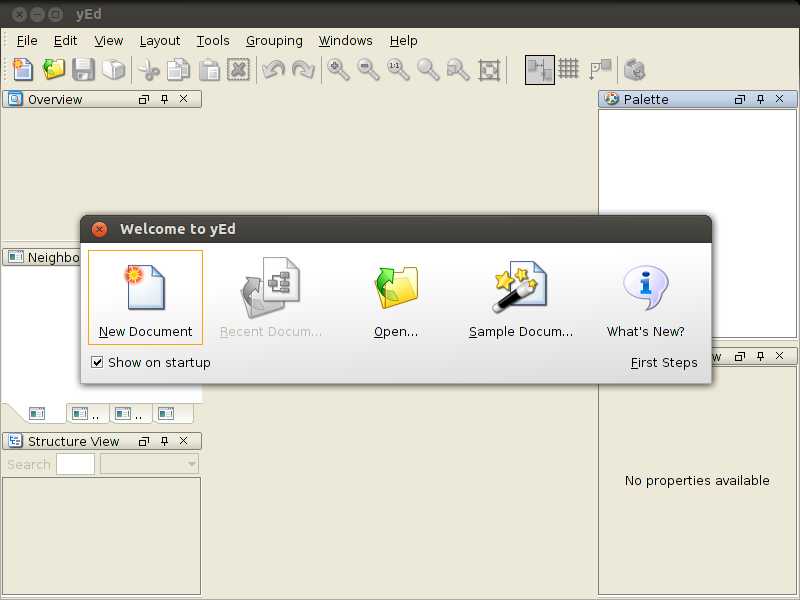Screen dimensions: 800x600
Task: Click the Paste clipboard icon
Action: (209, 69)
